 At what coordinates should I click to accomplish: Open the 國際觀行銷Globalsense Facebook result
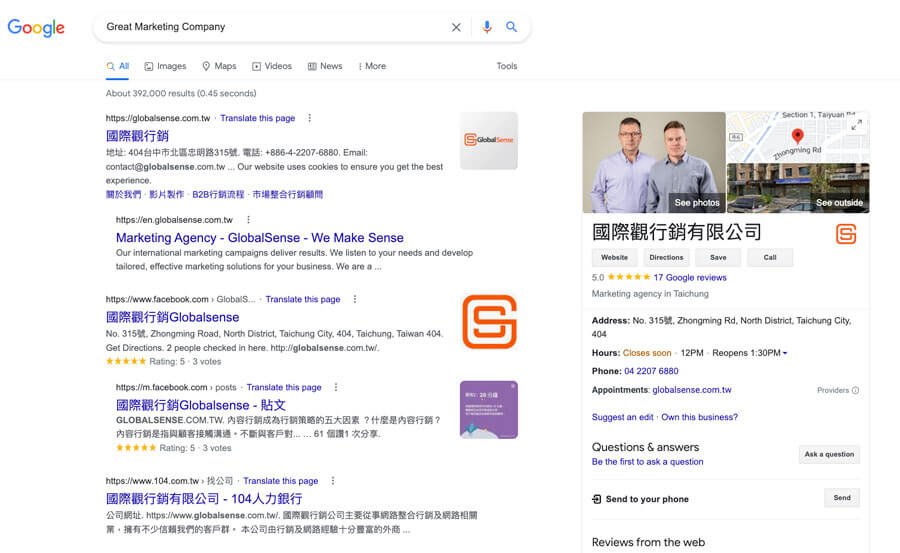click(x=172, y=317)
